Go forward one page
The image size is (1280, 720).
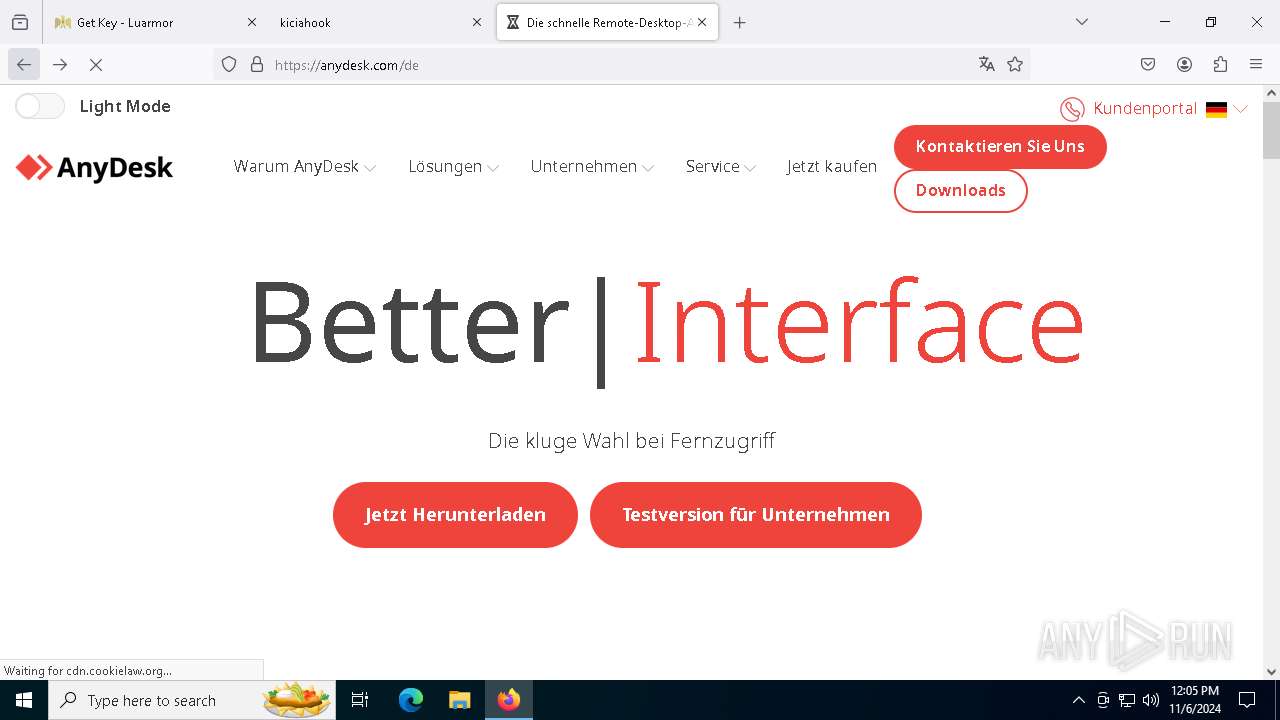click(x=60, y=64)
